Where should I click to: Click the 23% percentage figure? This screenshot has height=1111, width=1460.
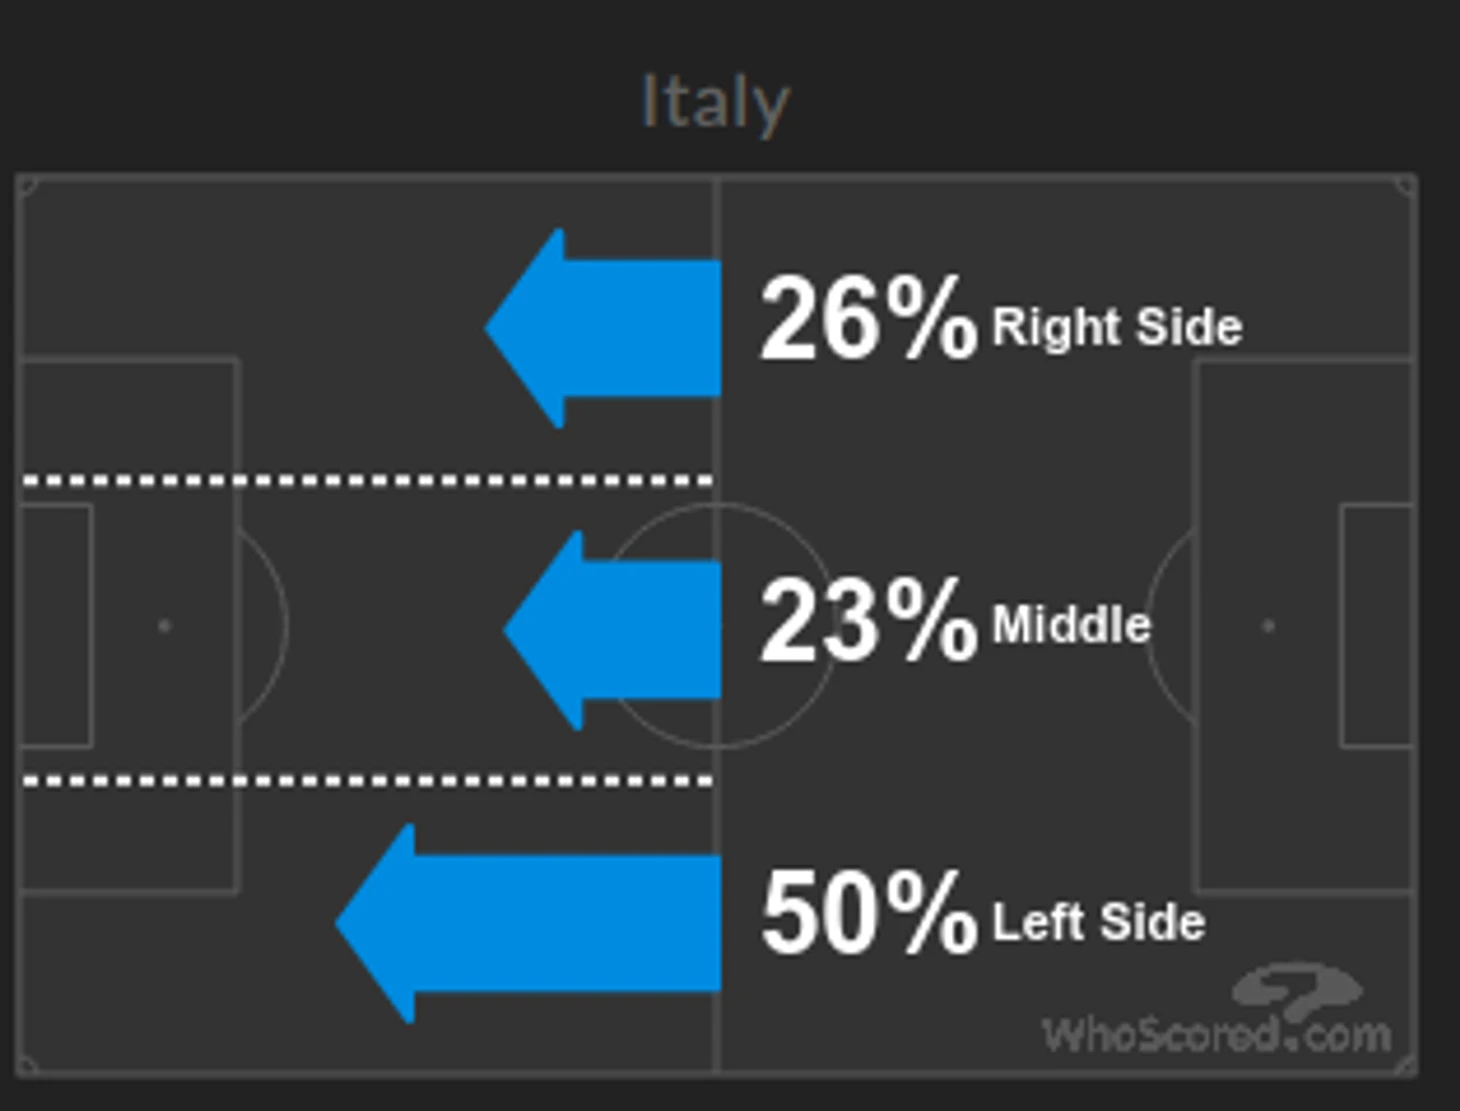click(x=868, y=620)
